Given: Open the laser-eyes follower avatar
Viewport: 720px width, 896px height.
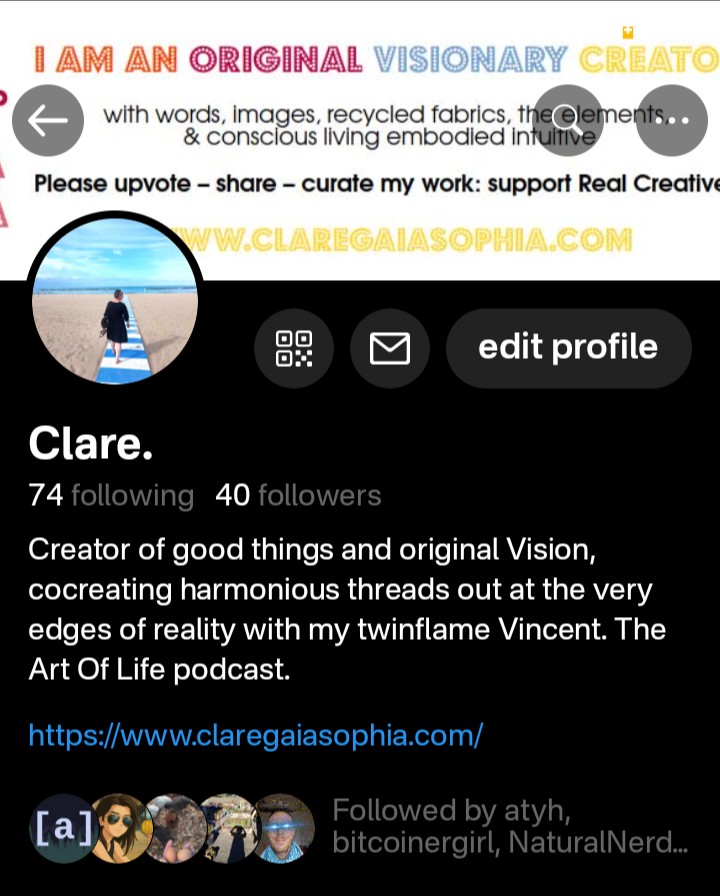Looking at the screenshot, I should (x=283, y=828).
